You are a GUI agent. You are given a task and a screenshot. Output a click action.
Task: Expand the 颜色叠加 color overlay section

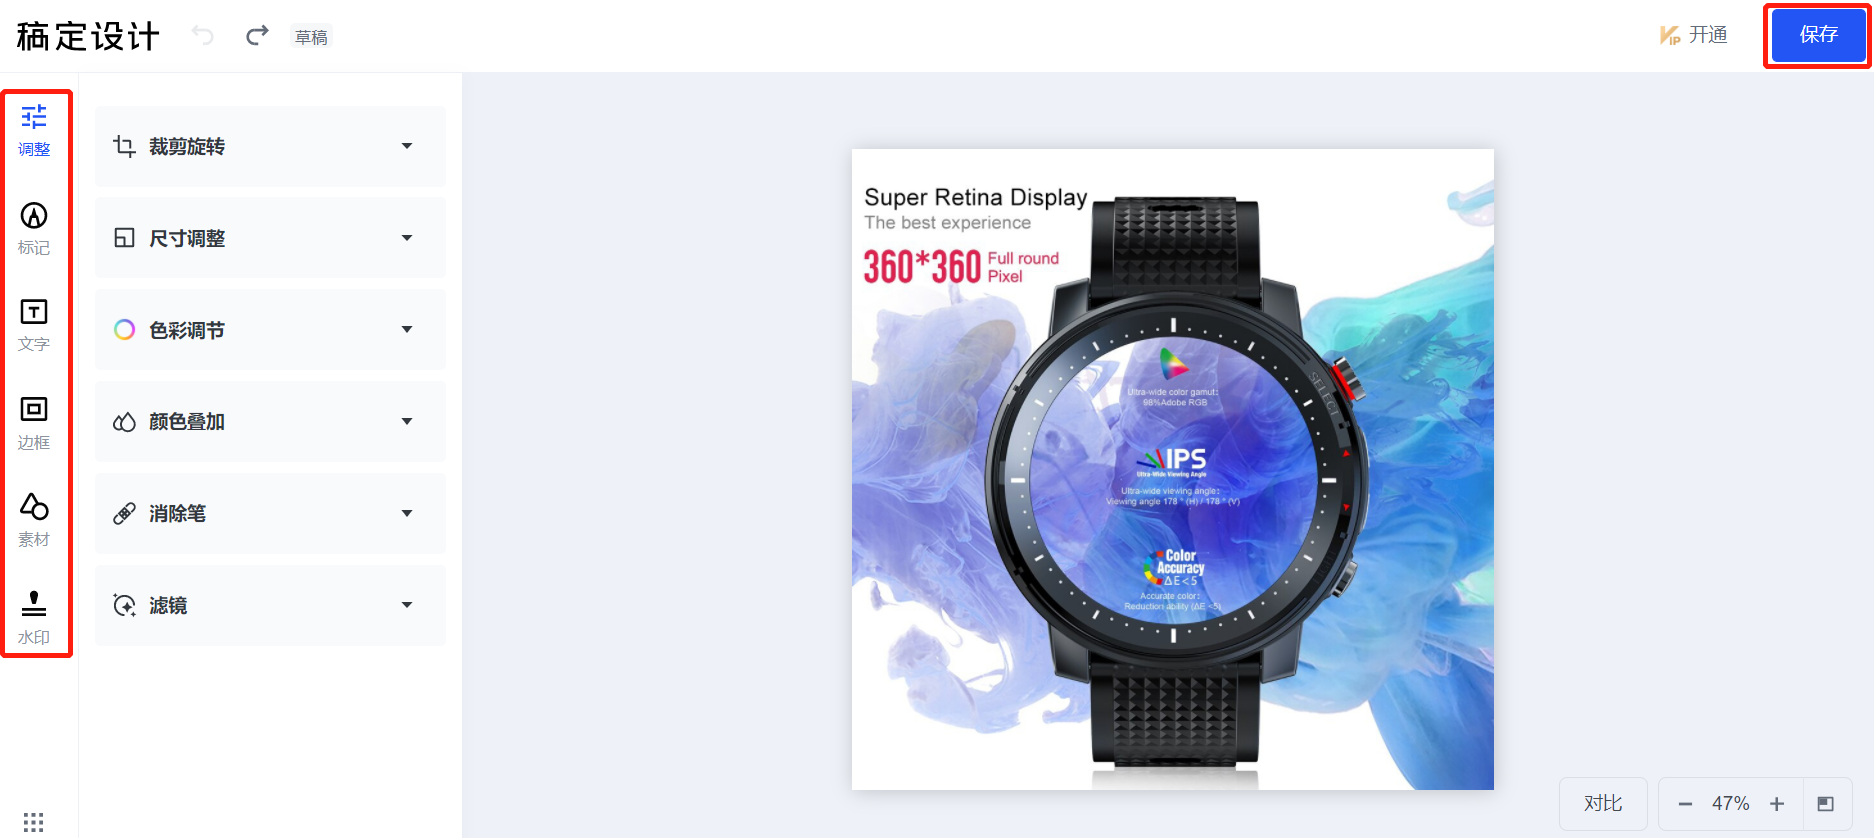click(x=270, y=422)
